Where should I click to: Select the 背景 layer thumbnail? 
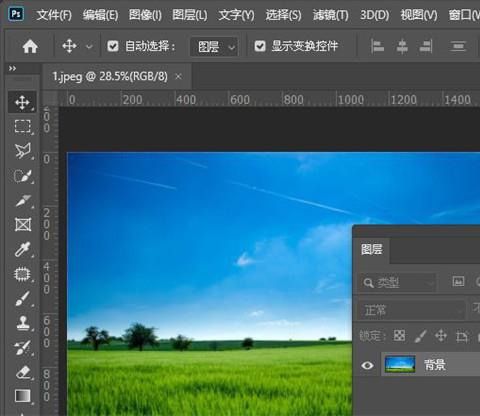pos(400,364)
